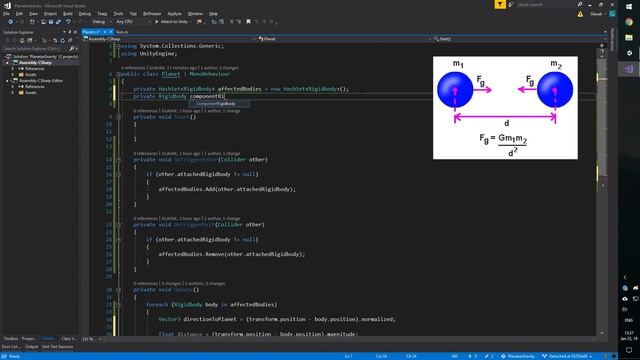Open Windows action center notification icon
Screen dimensions: 640x360
(x=629, y=350)
